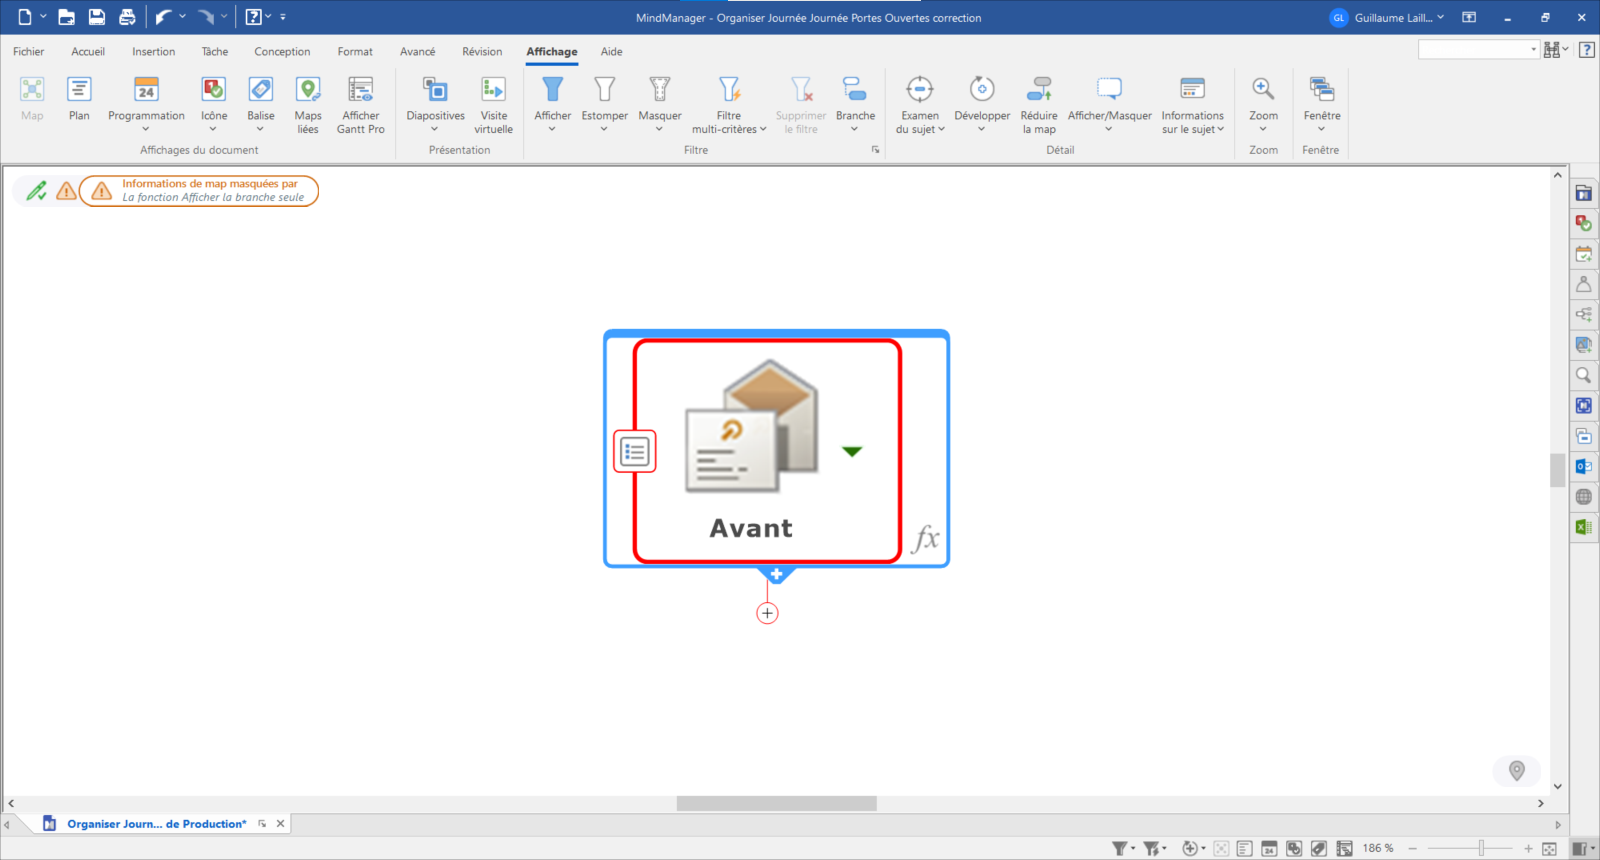Toggle Afficher/Masquer elements
The image size is (1600, 860).
point(1109,104)
